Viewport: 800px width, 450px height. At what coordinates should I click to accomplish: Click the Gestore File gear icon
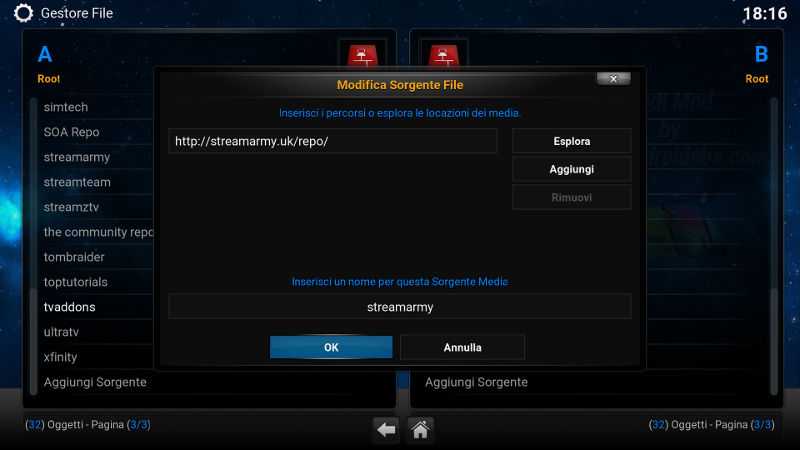23,13
